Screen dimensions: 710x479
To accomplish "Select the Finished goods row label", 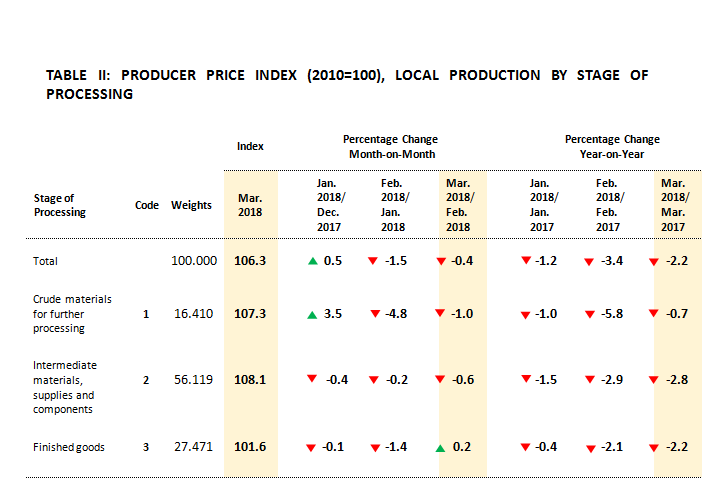I will point(69,447).
